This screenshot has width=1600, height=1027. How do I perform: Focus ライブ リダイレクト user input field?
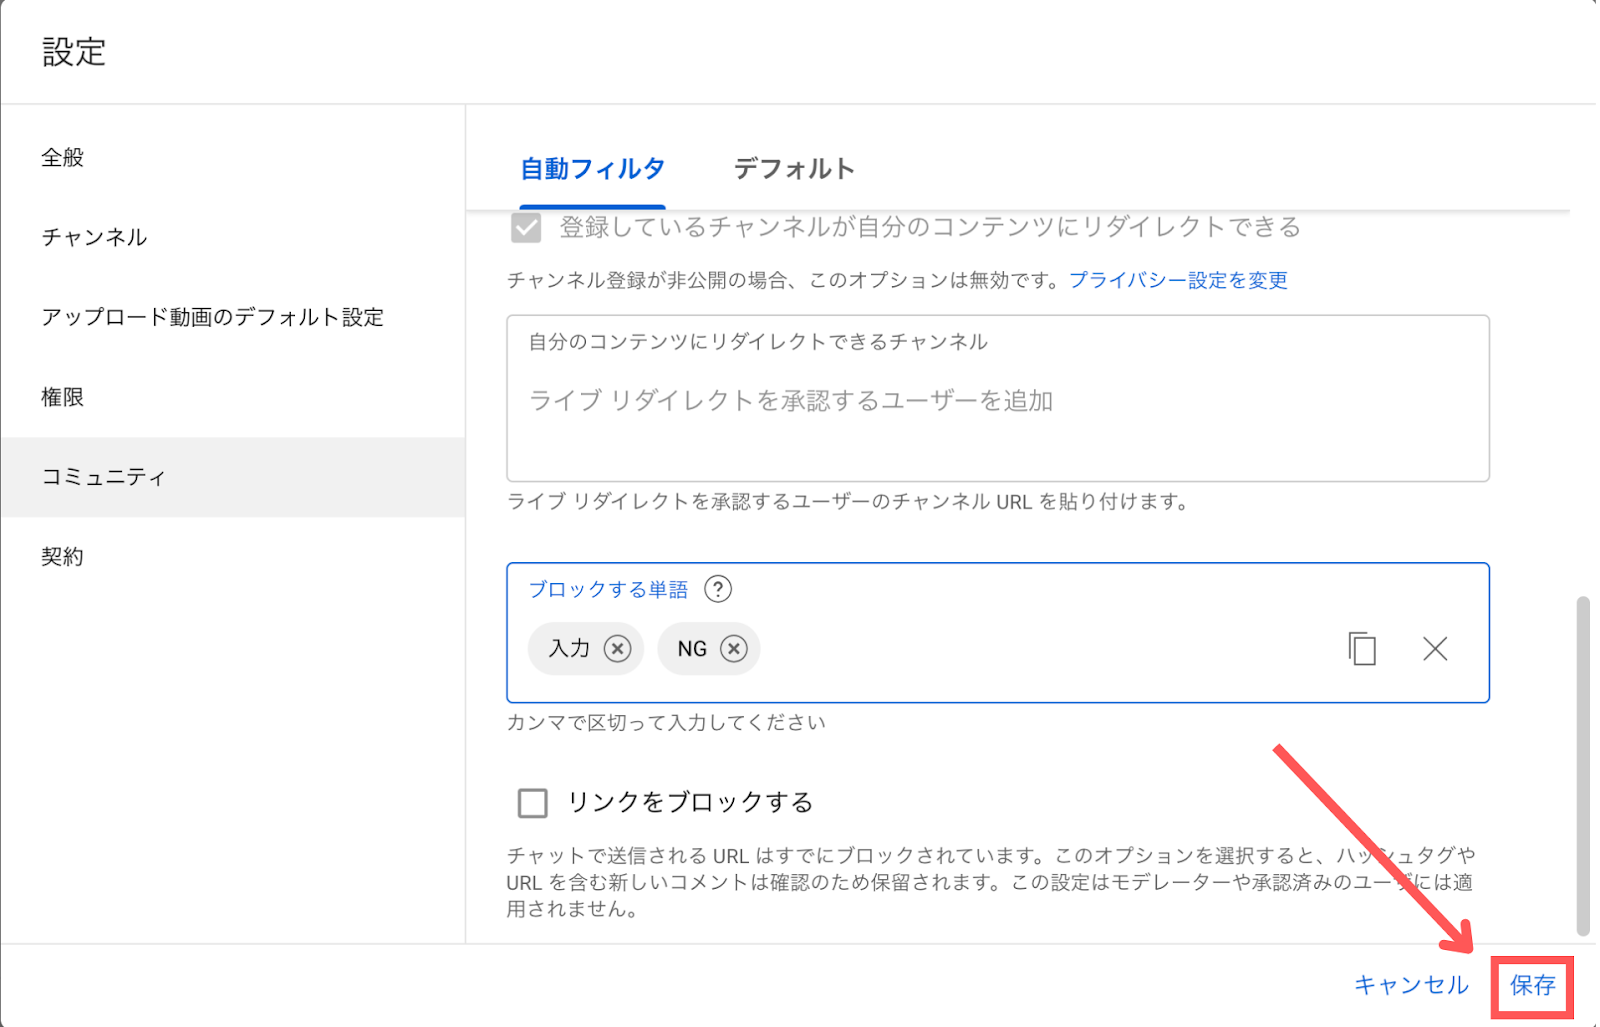tap(998, 398)
